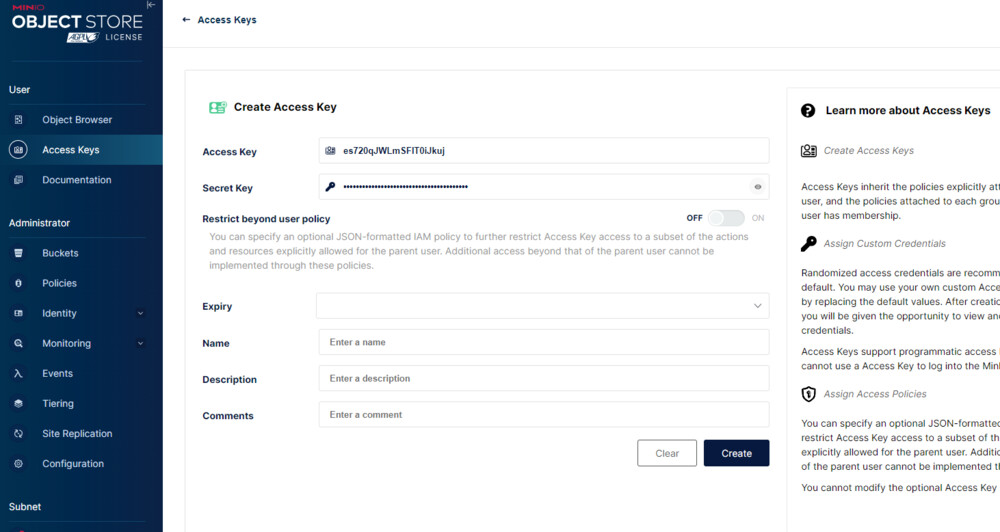Click the Site Replication icon

(18, 433)
